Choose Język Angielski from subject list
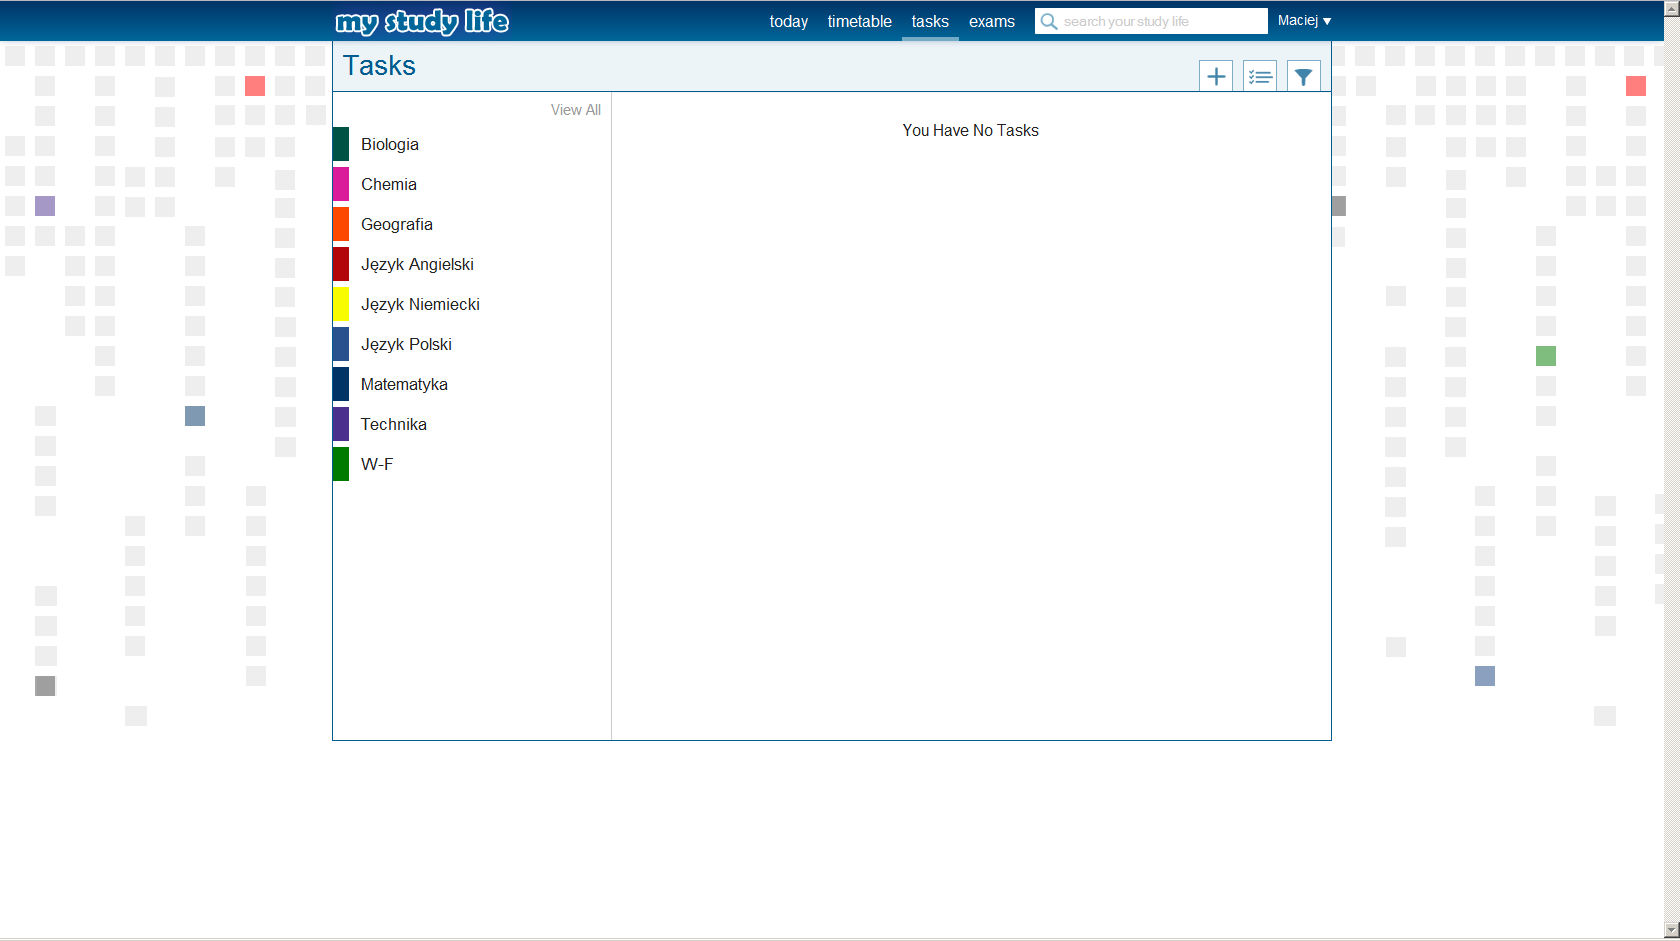The height and width of the screenshot is (941, 1680). click(x=417, y=264)
